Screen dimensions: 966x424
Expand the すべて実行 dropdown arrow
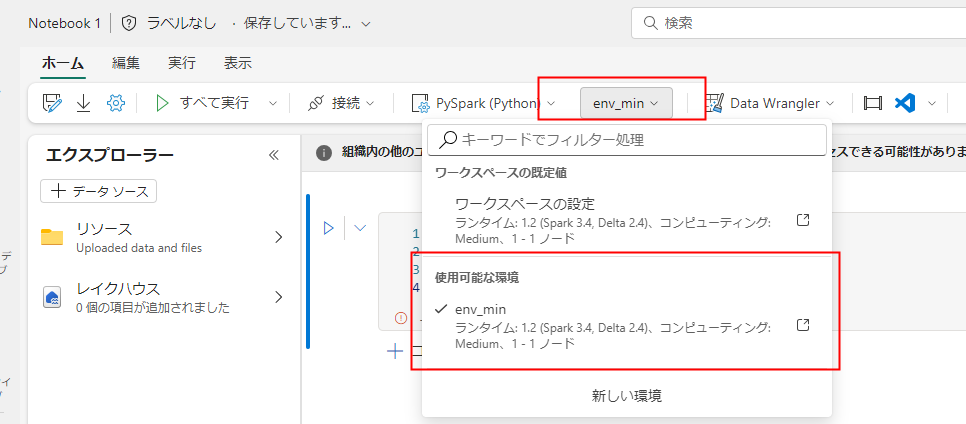[x=273, y=104]
